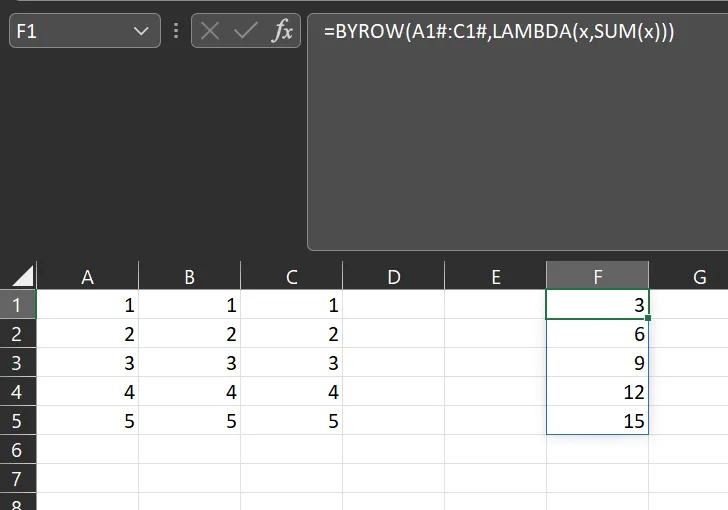Image resolution: width=728 pixels, height=510 pixels.
Task: Open Insert Function with the fx icon
Action: [282, 31]
